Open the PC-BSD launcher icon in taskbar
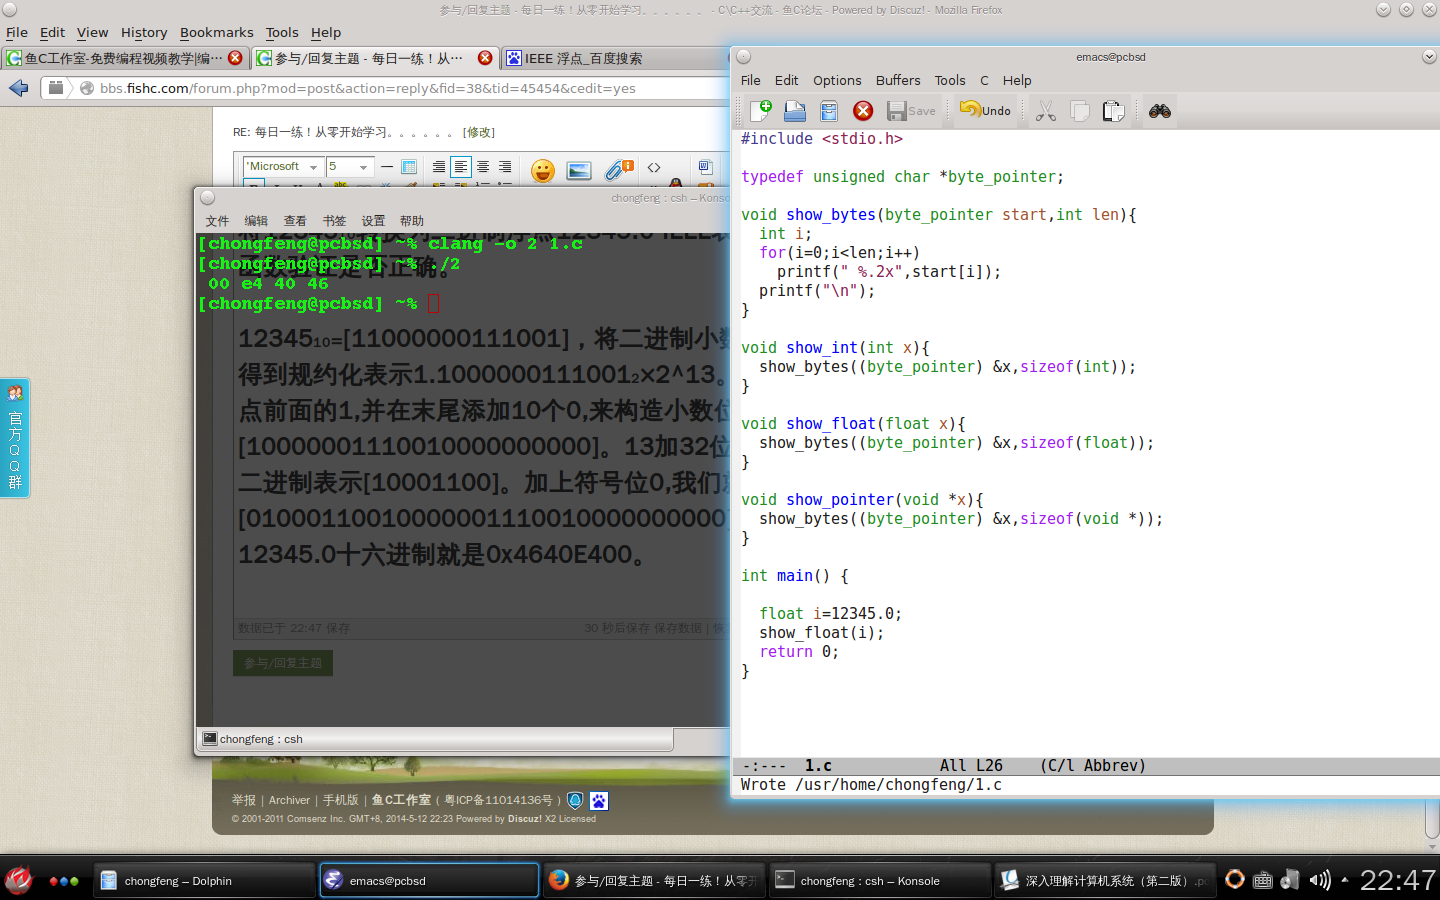The width and height of the screenshot is (1440, 900). [18, 880]
